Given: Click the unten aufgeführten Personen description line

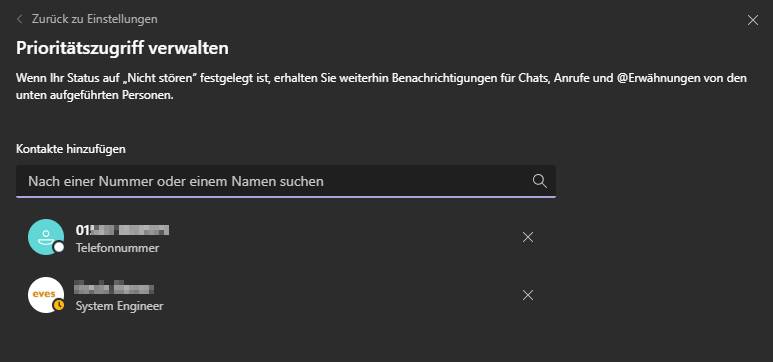Looking at the screenshot, I should [x=95, y=96].
